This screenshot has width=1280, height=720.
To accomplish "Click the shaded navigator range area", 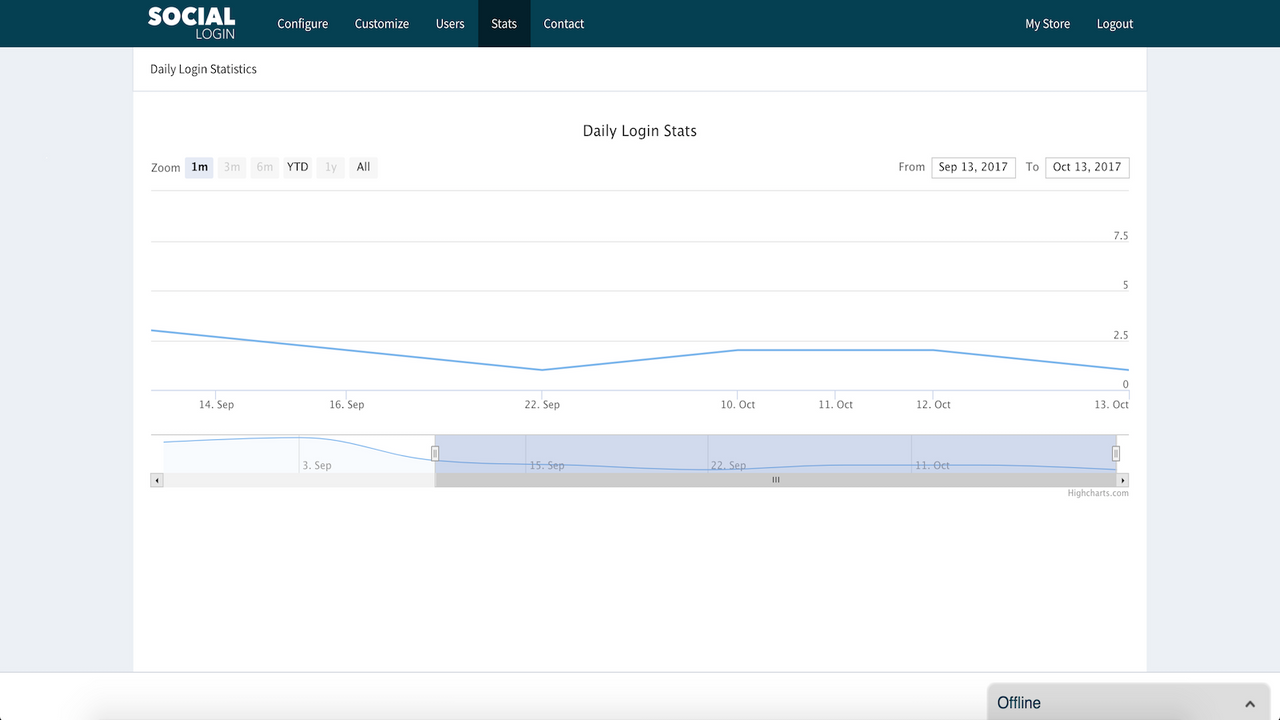I will tap(775, 453).
